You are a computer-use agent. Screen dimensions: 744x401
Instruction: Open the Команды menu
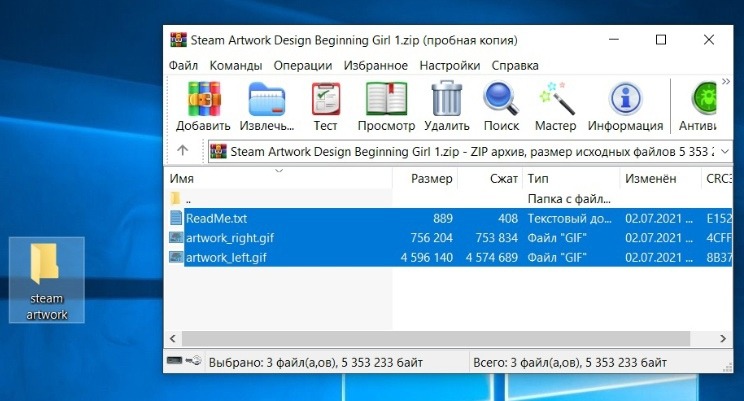pyautogui.click(x=236, y=65)
